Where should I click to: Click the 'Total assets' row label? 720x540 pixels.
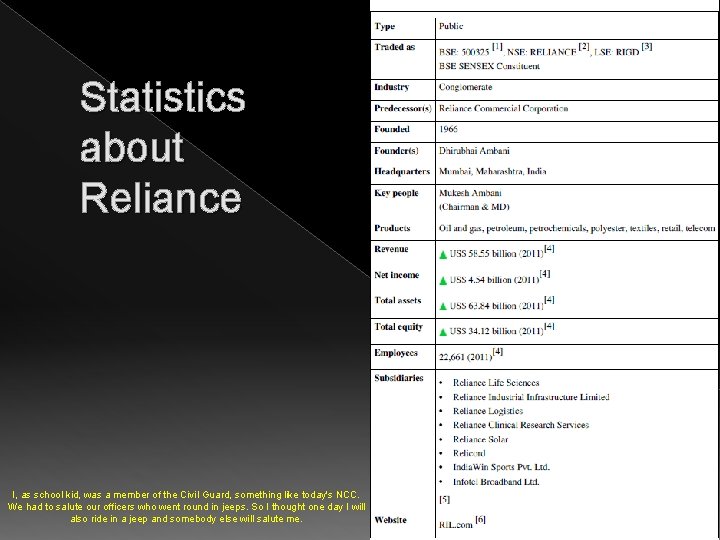tap(397, 300)
